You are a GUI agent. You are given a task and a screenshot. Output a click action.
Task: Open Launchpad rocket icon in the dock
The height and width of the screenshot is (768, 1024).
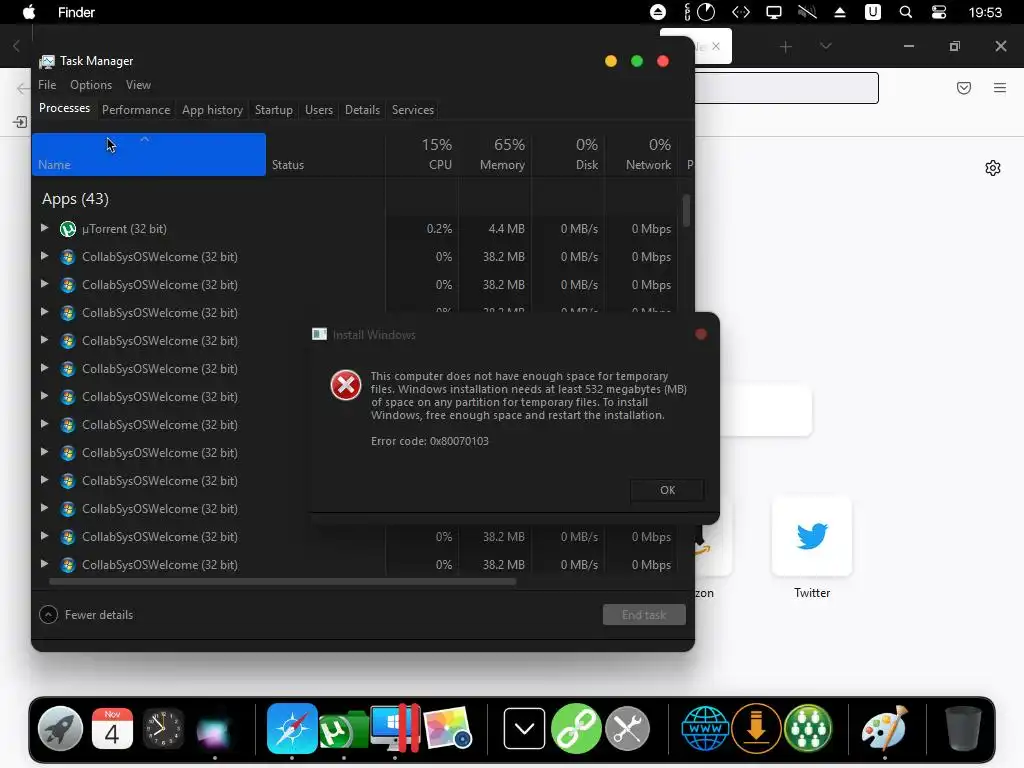(x=60, y=728)
